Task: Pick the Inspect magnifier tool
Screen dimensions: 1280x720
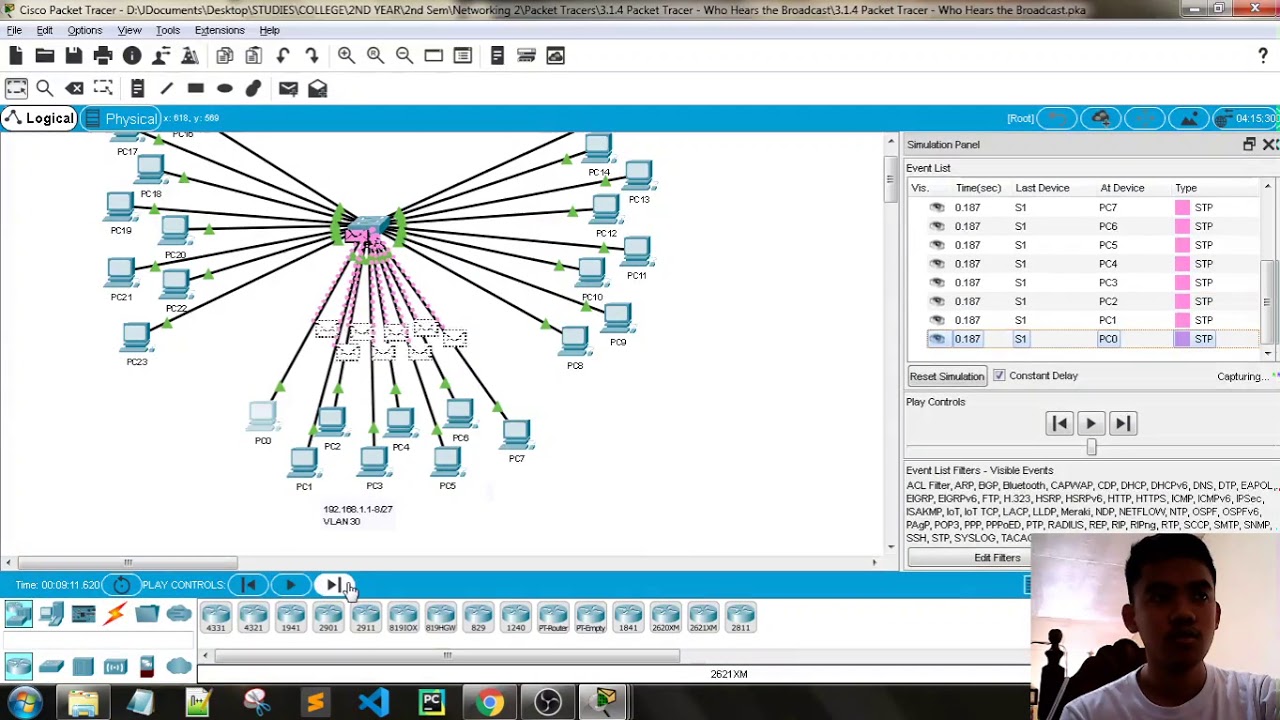Action: tap(45, 89)
